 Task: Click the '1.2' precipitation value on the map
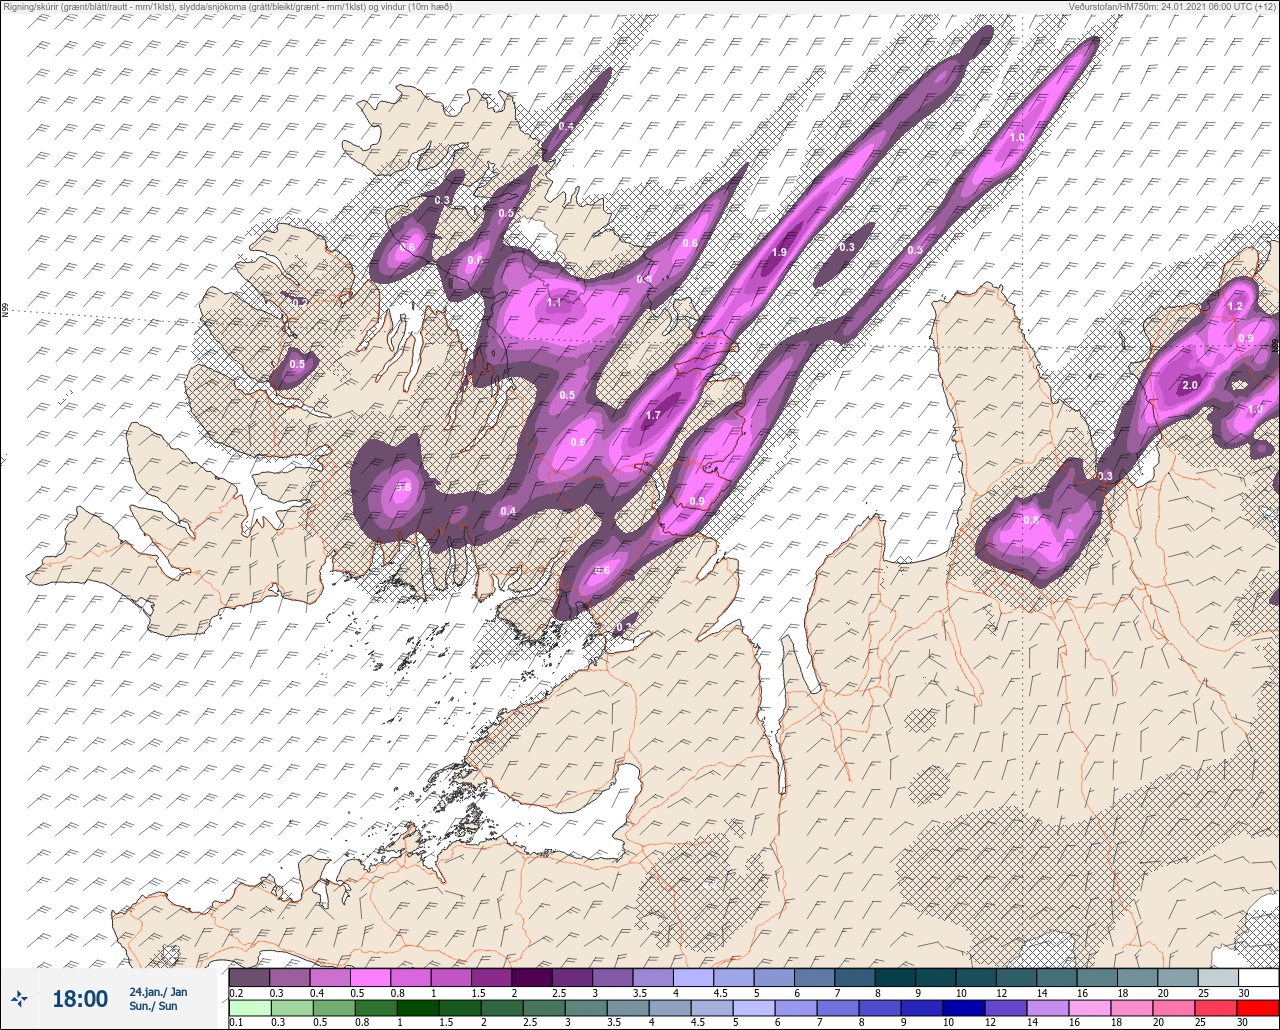pyautogui.click(x=1235, y=307)
